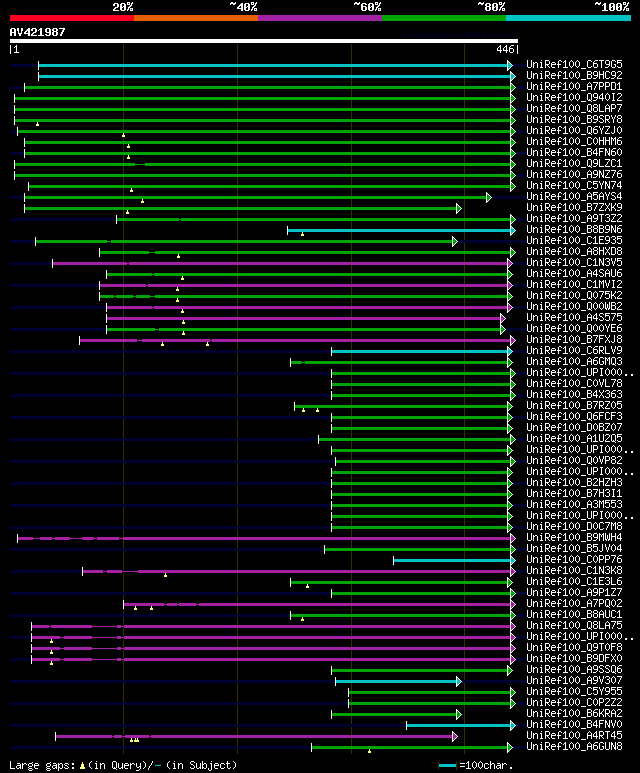Select hit label UniRef100_A7PPD1
640x773 pixels.
(x=574, y=86)
